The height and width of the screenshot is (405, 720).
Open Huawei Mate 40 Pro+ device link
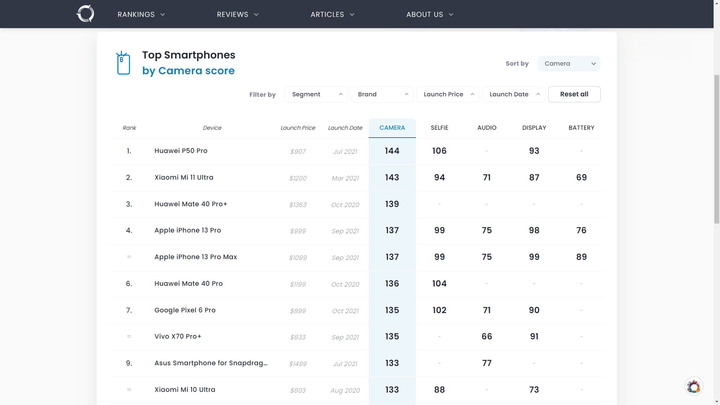tap(191, 204)
